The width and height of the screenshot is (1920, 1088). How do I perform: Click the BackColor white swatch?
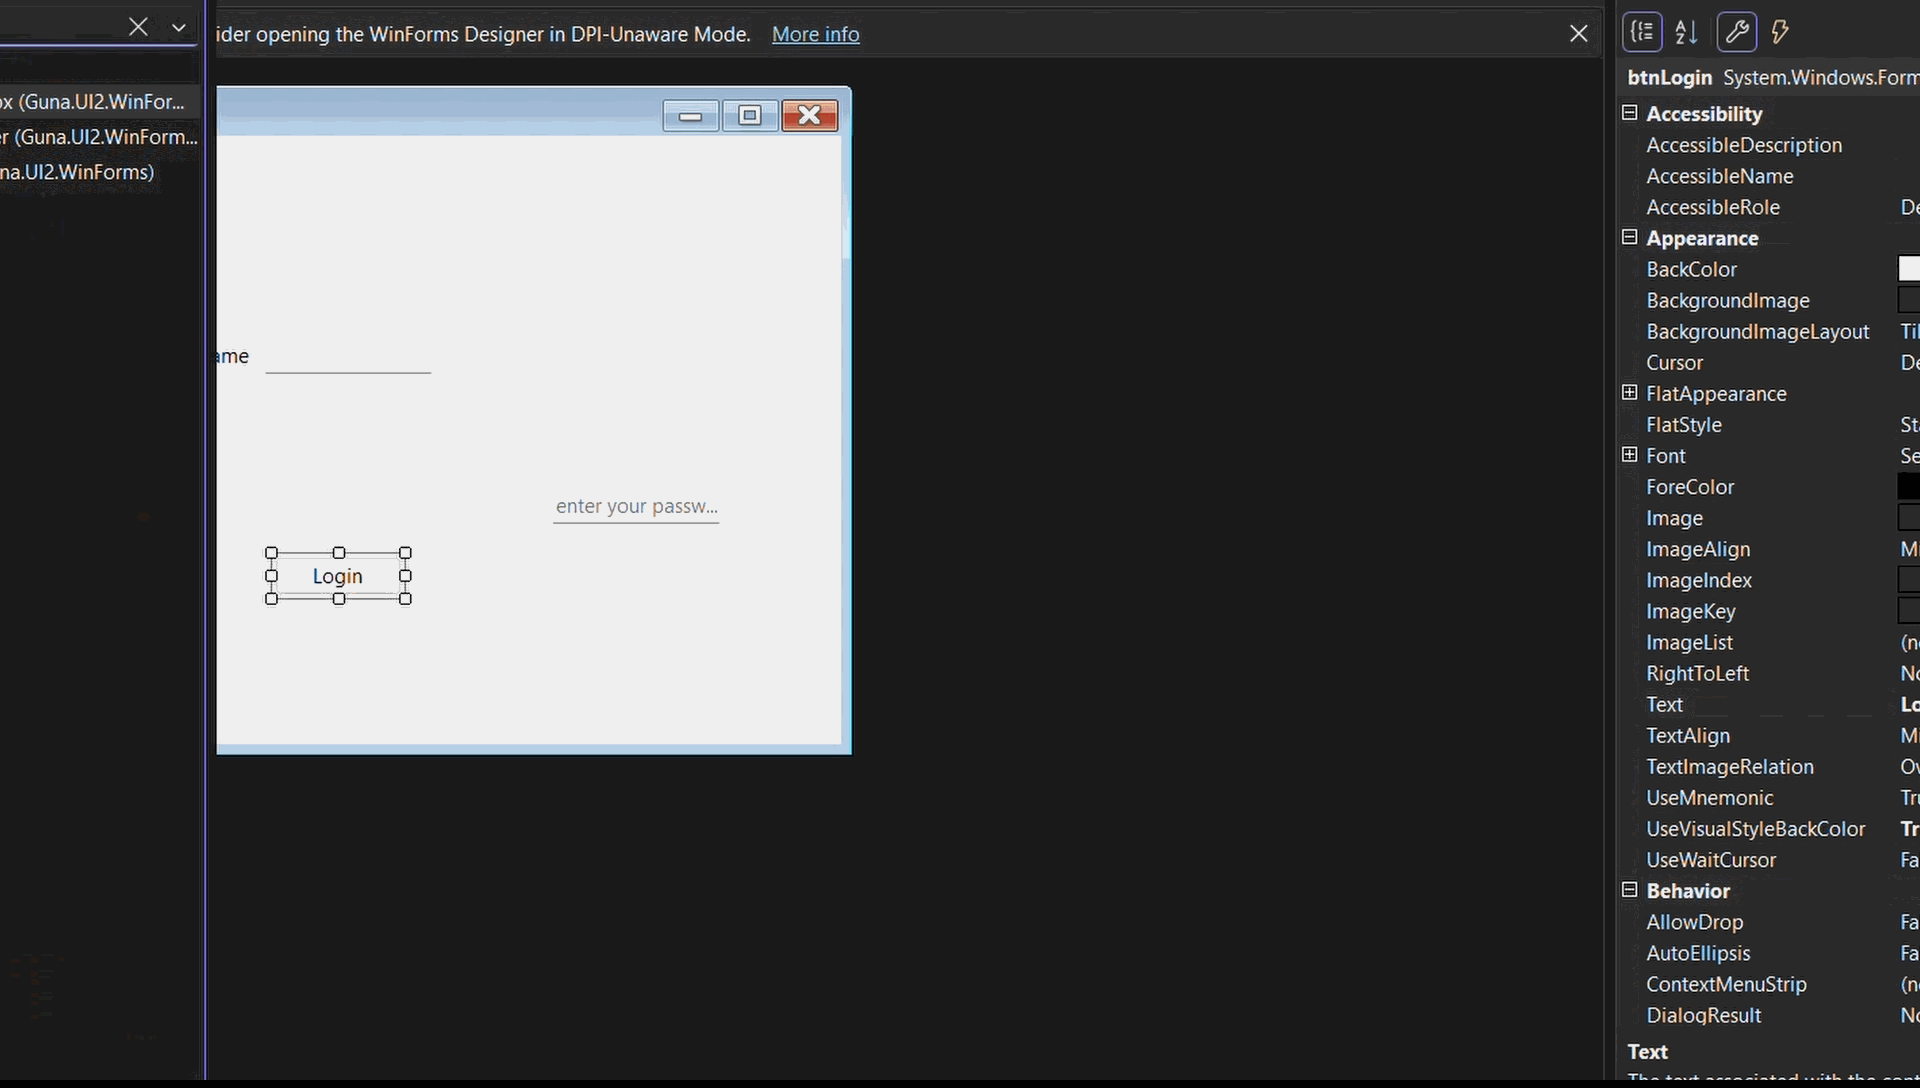1909,269
